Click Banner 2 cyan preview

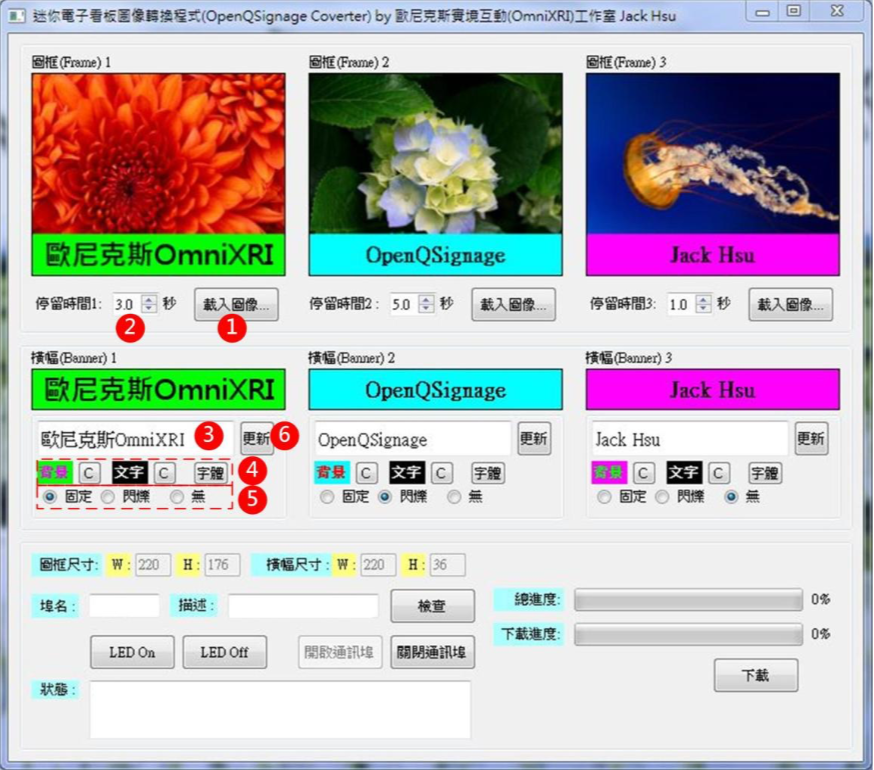(435, 389)
